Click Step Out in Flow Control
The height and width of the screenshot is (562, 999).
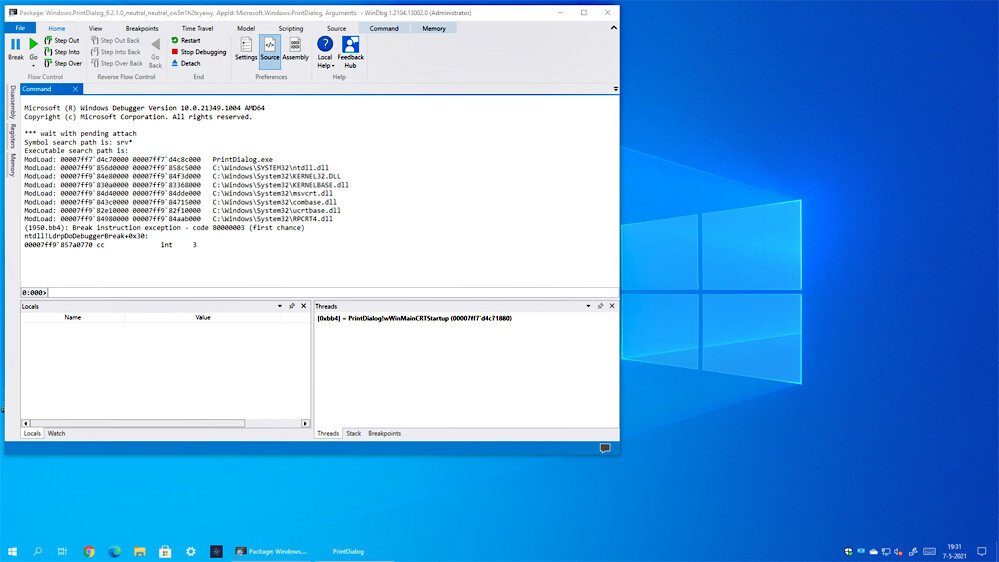tap(62, 40)
